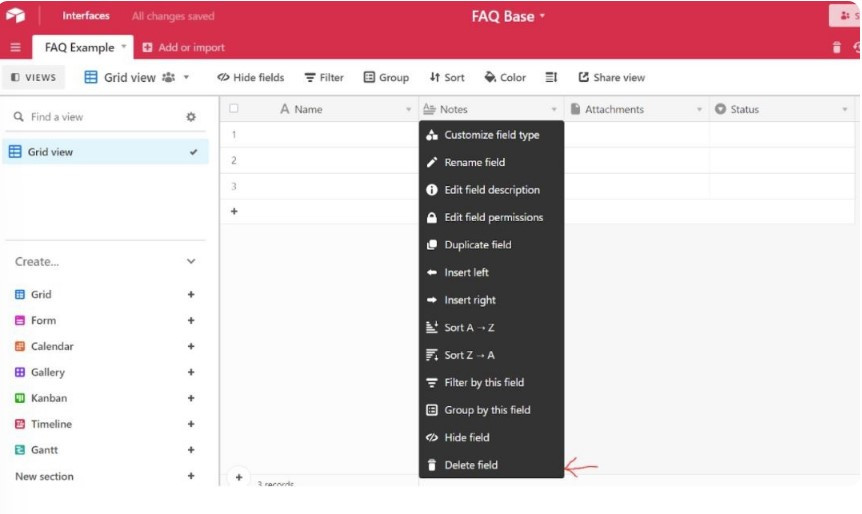Screen dimensions: 862x514
Task: Select Delete field from context menu
Action: pyautogui.click(x=470, y=465)
